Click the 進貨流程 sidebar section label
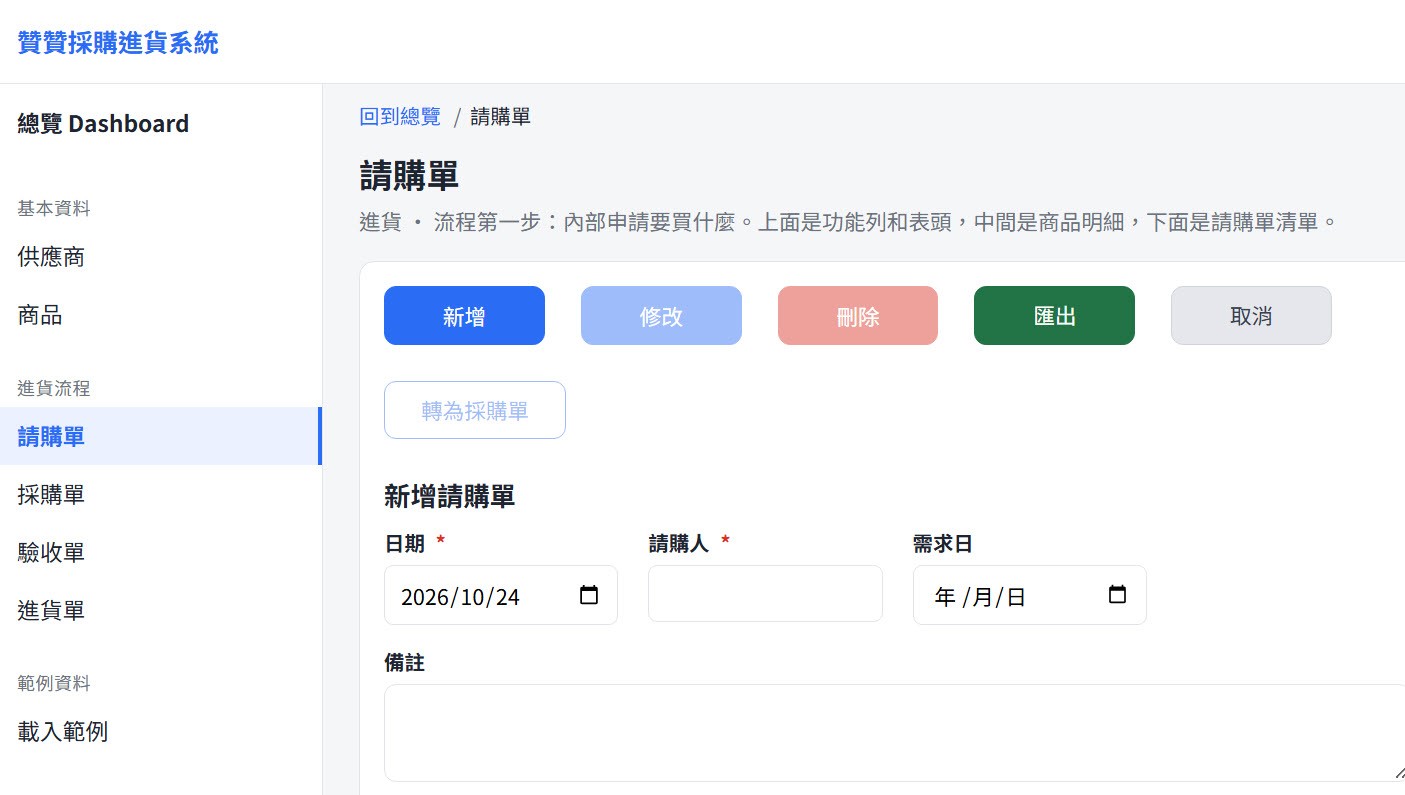Viewport: 1405px width, 795px height. (x=54, y=388)
